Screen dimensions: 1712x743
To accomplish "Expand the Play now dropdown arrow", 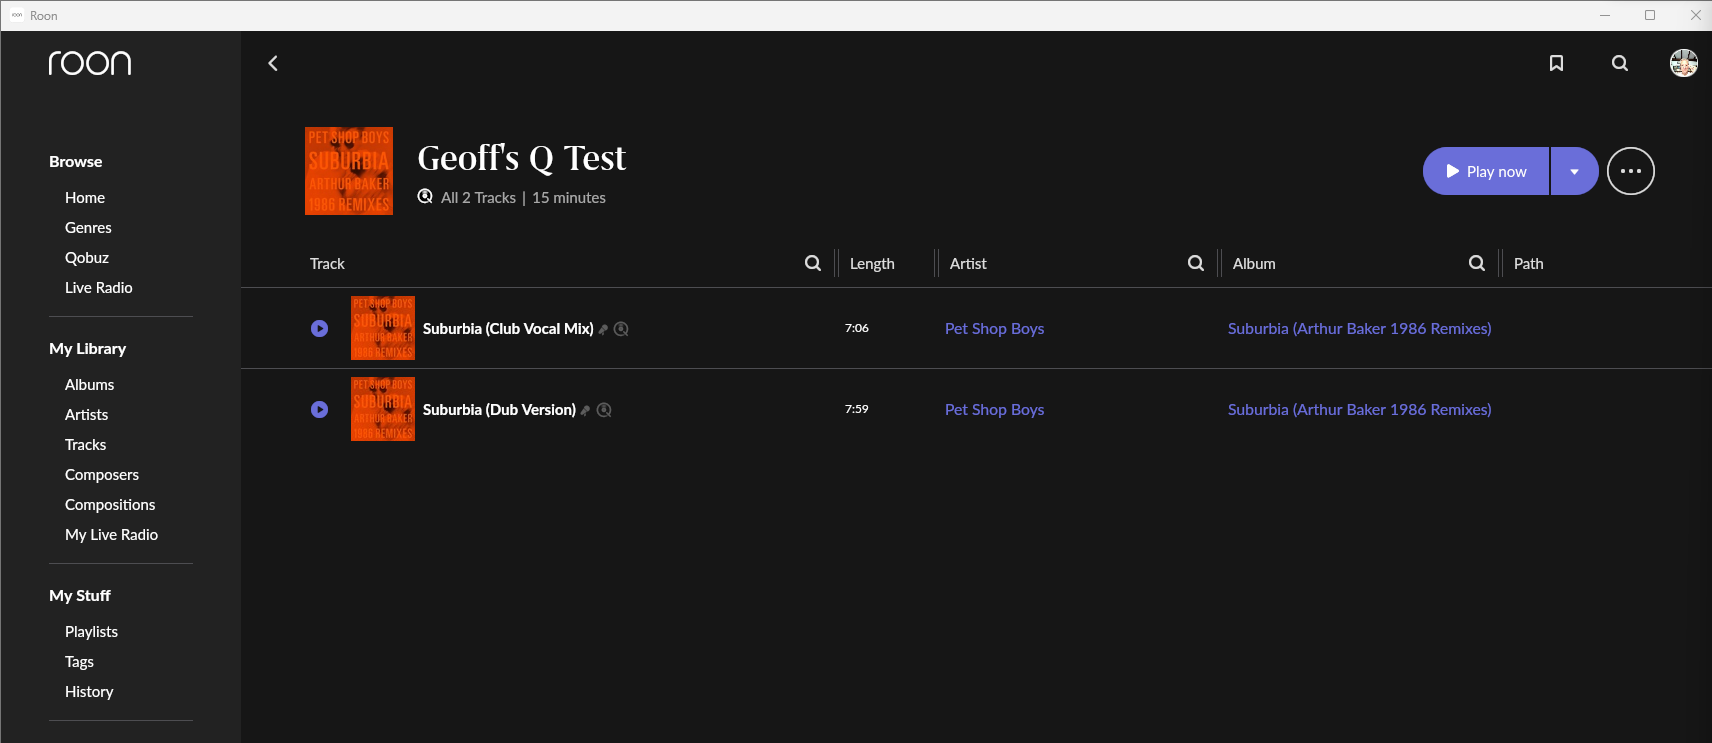I will [x=1575, y=171].
